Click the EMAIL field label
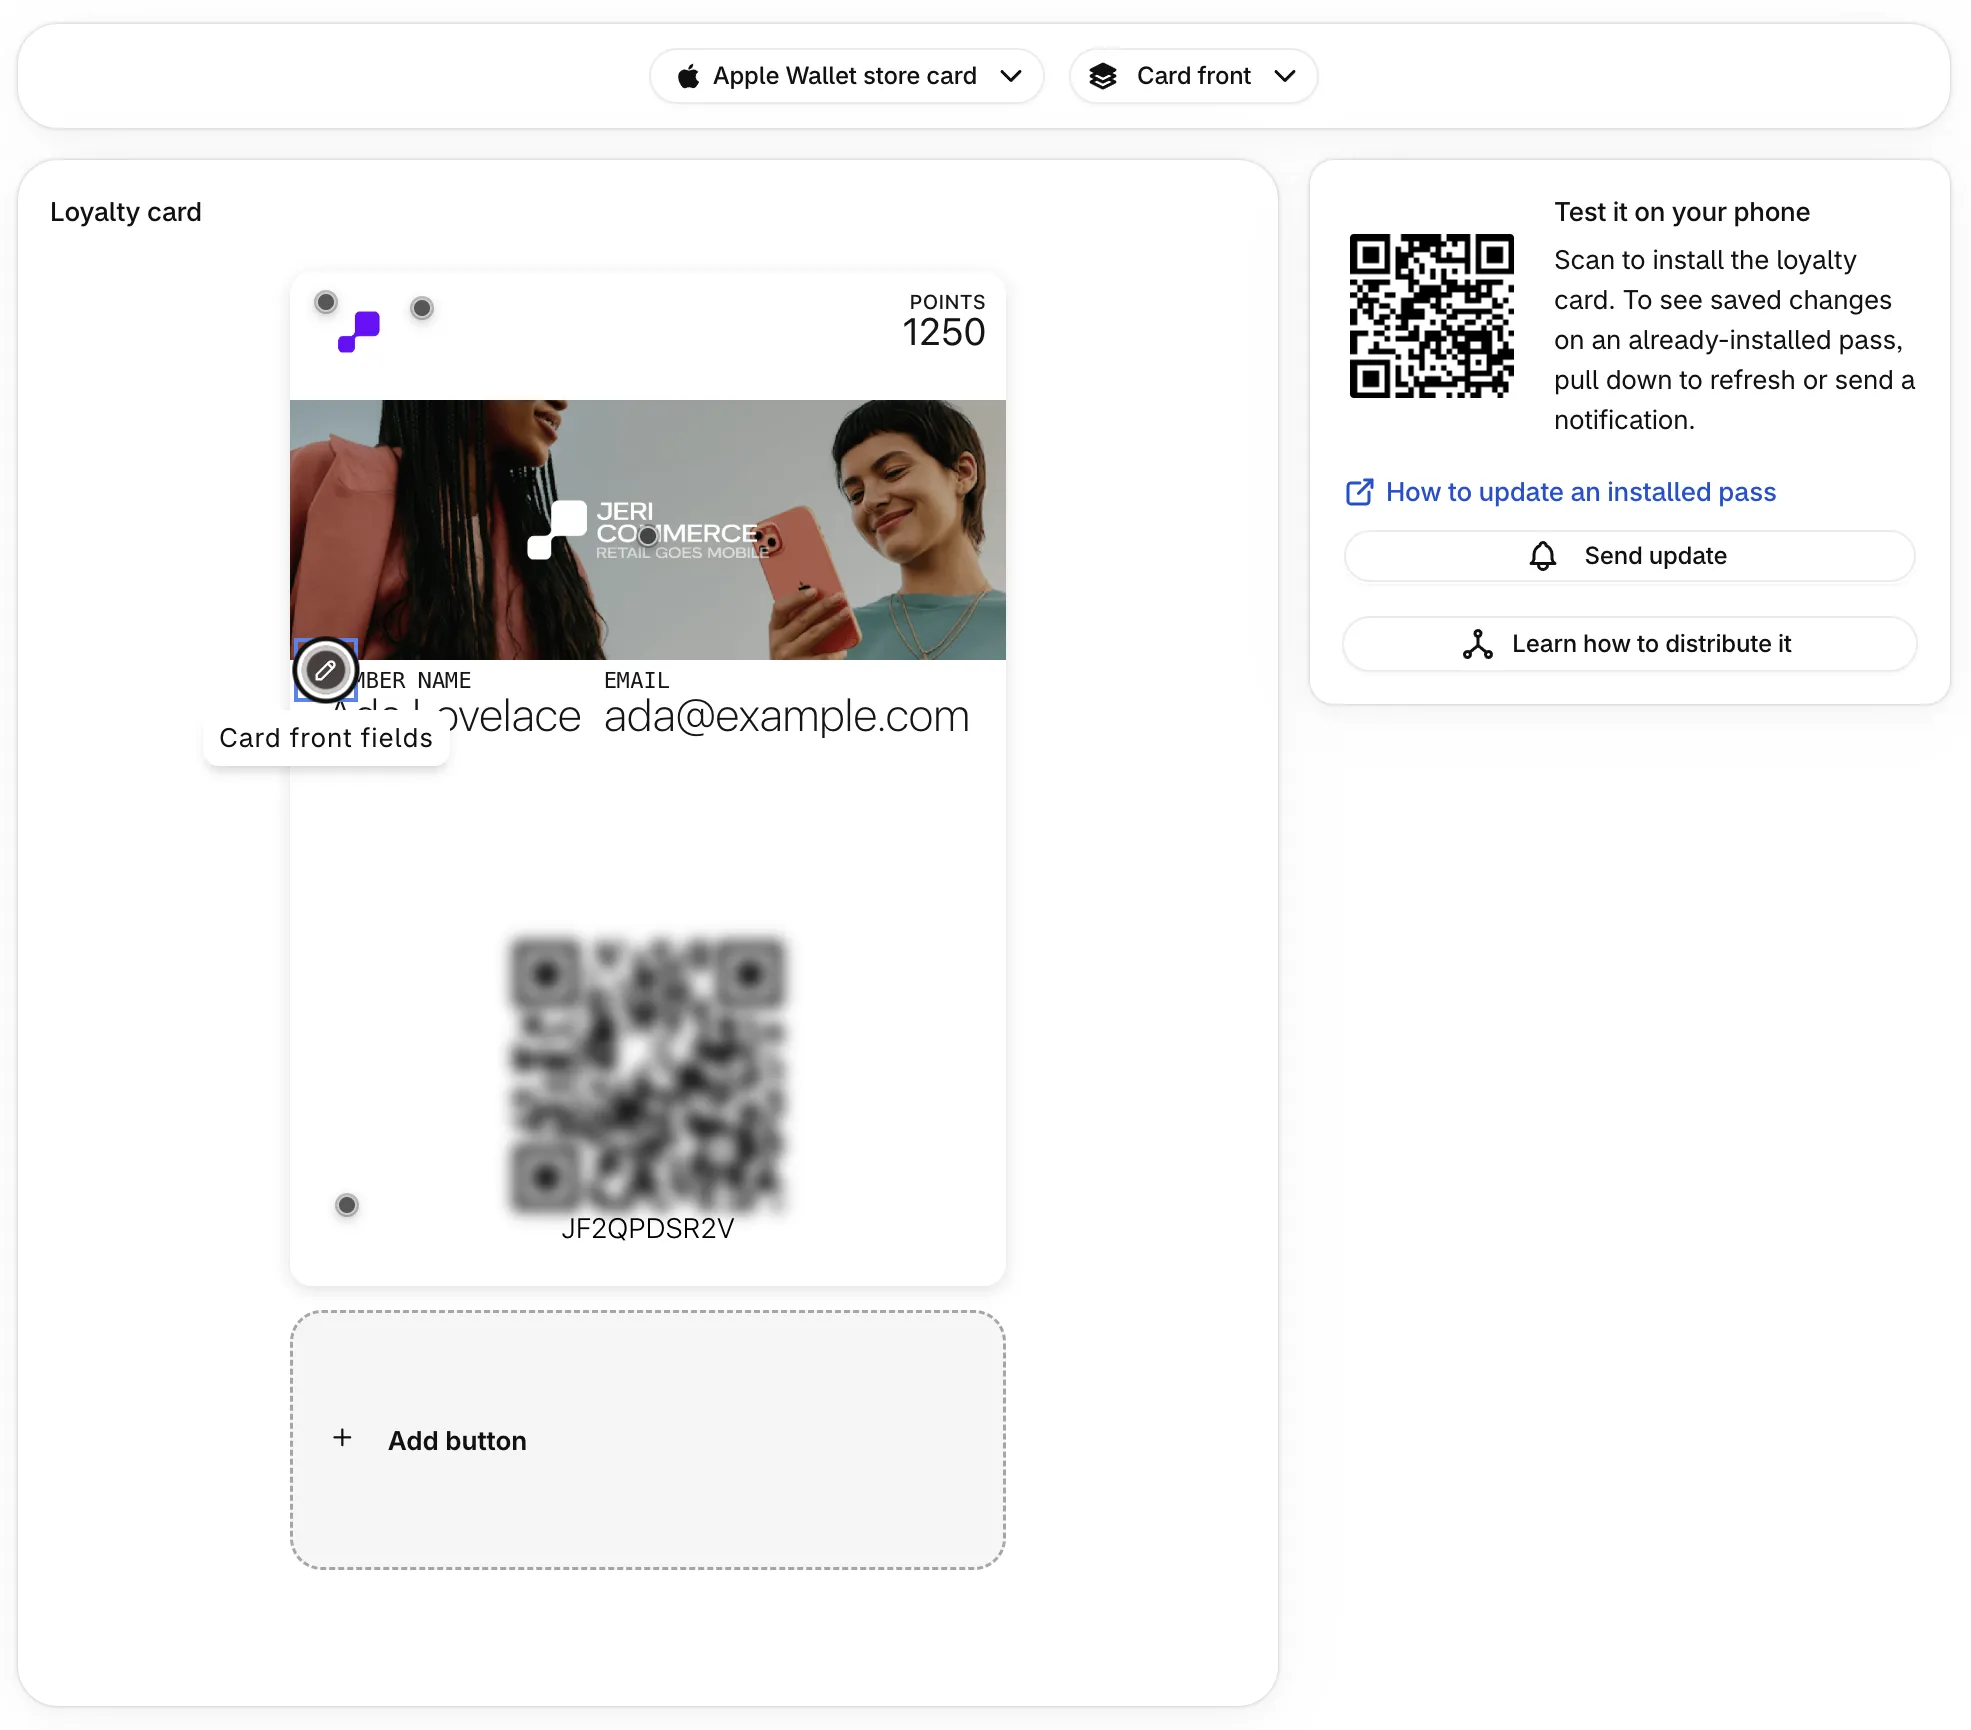The height and width of the screenshot is (1730, 1971). coord(636,680)
